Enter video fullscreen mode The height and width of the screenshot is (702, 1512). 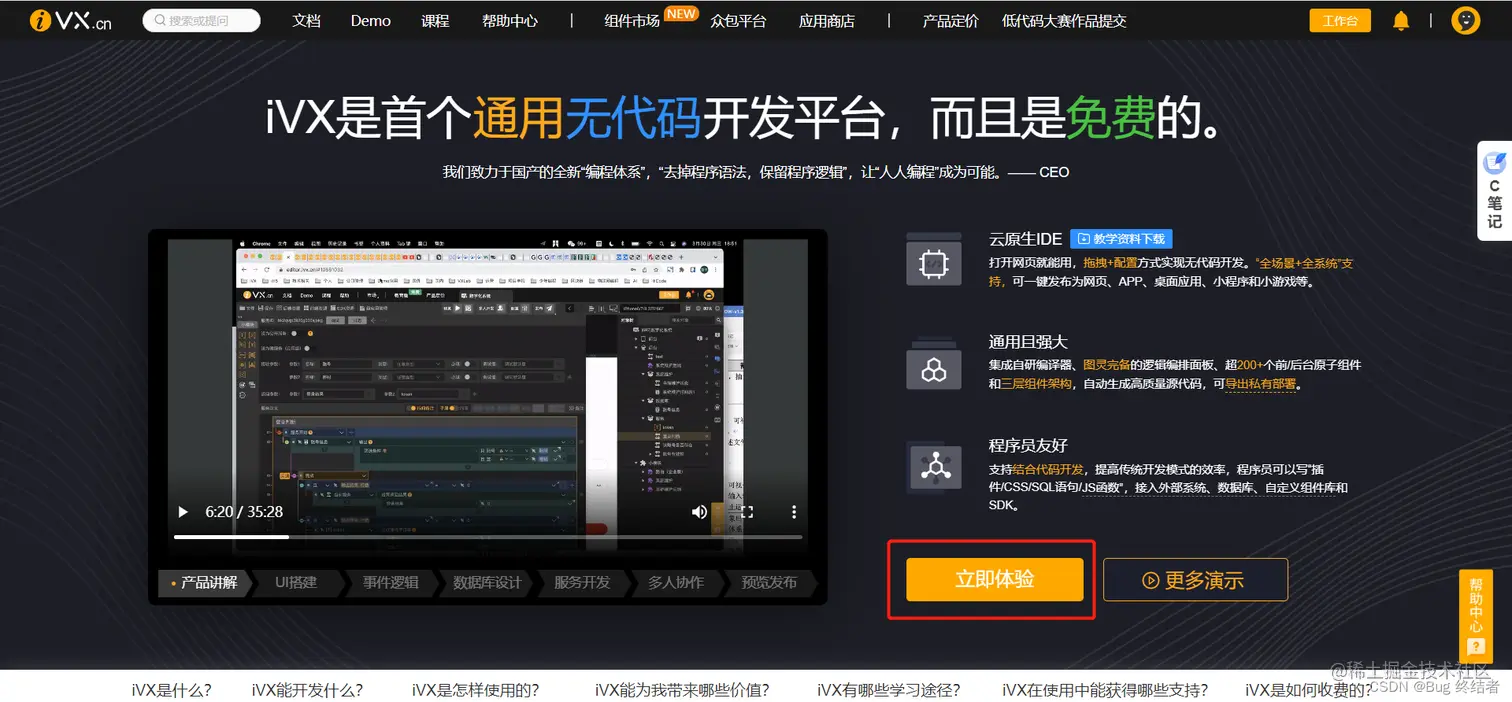pyautogui.click(x=746, y=512)
